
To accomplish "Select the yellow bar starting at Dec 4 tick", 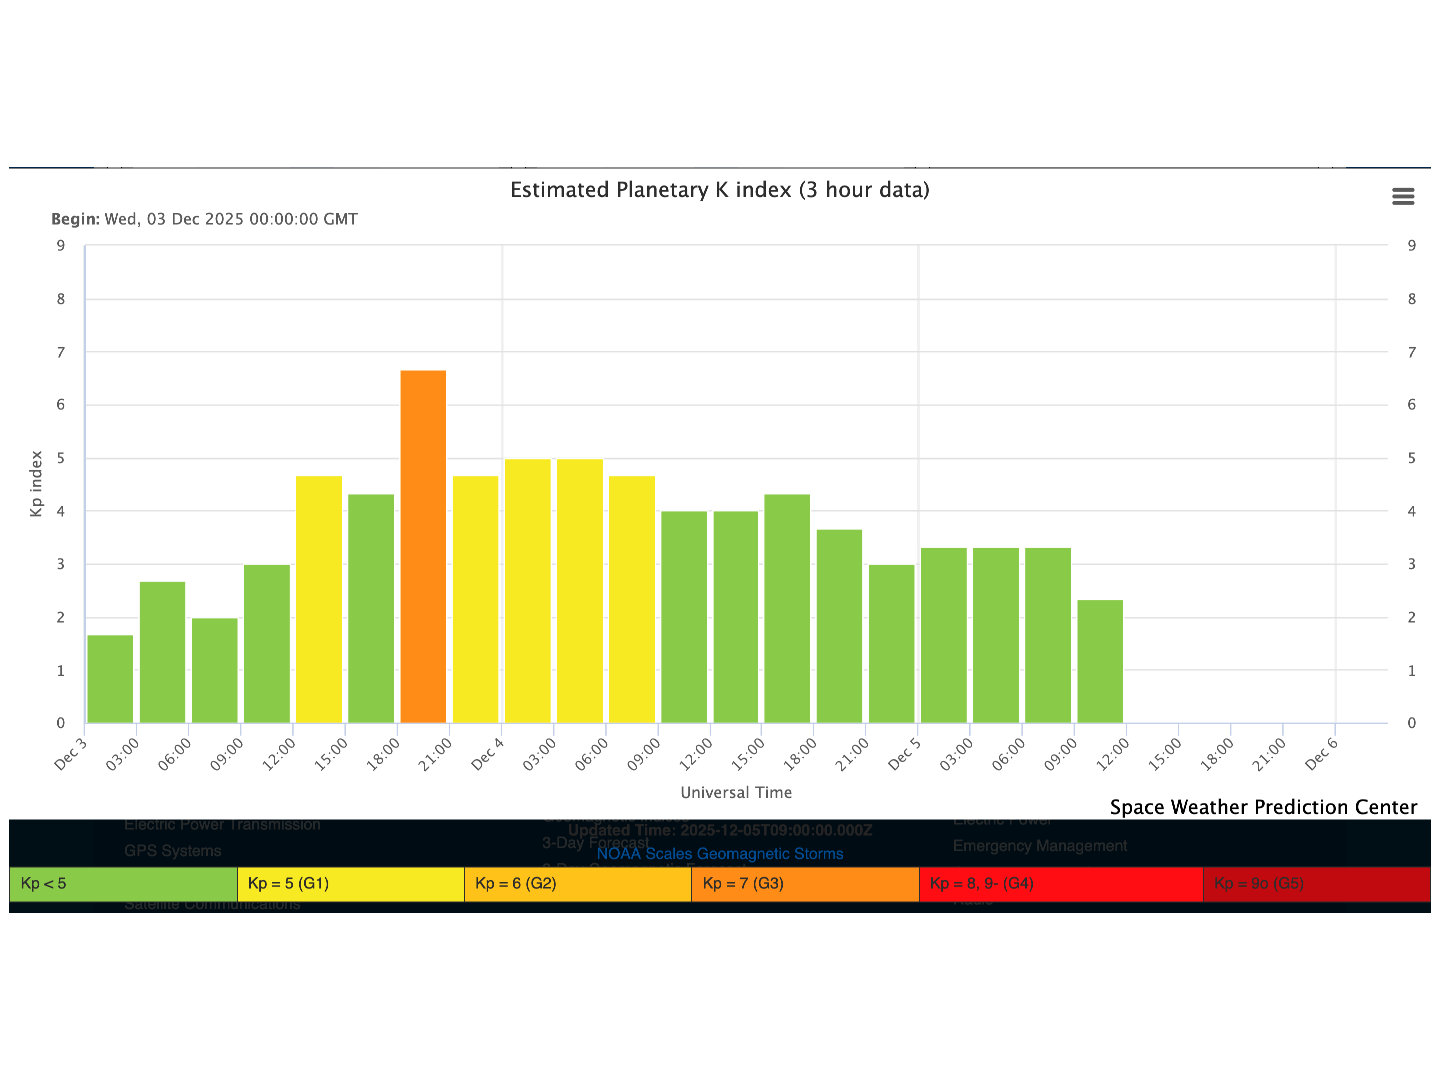I will tap(527, 591).
